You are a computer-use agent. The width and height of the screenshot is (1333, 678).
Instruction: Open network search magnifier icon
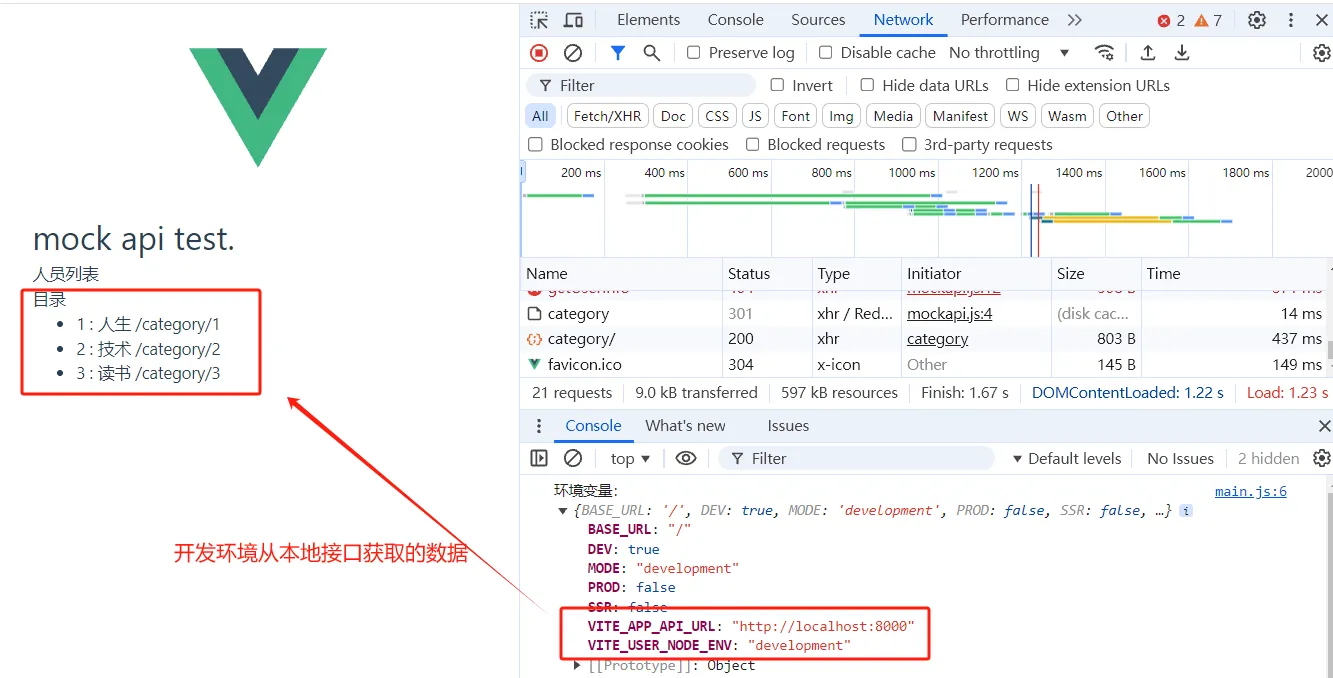pyautogui.click(x=652, y=53)
